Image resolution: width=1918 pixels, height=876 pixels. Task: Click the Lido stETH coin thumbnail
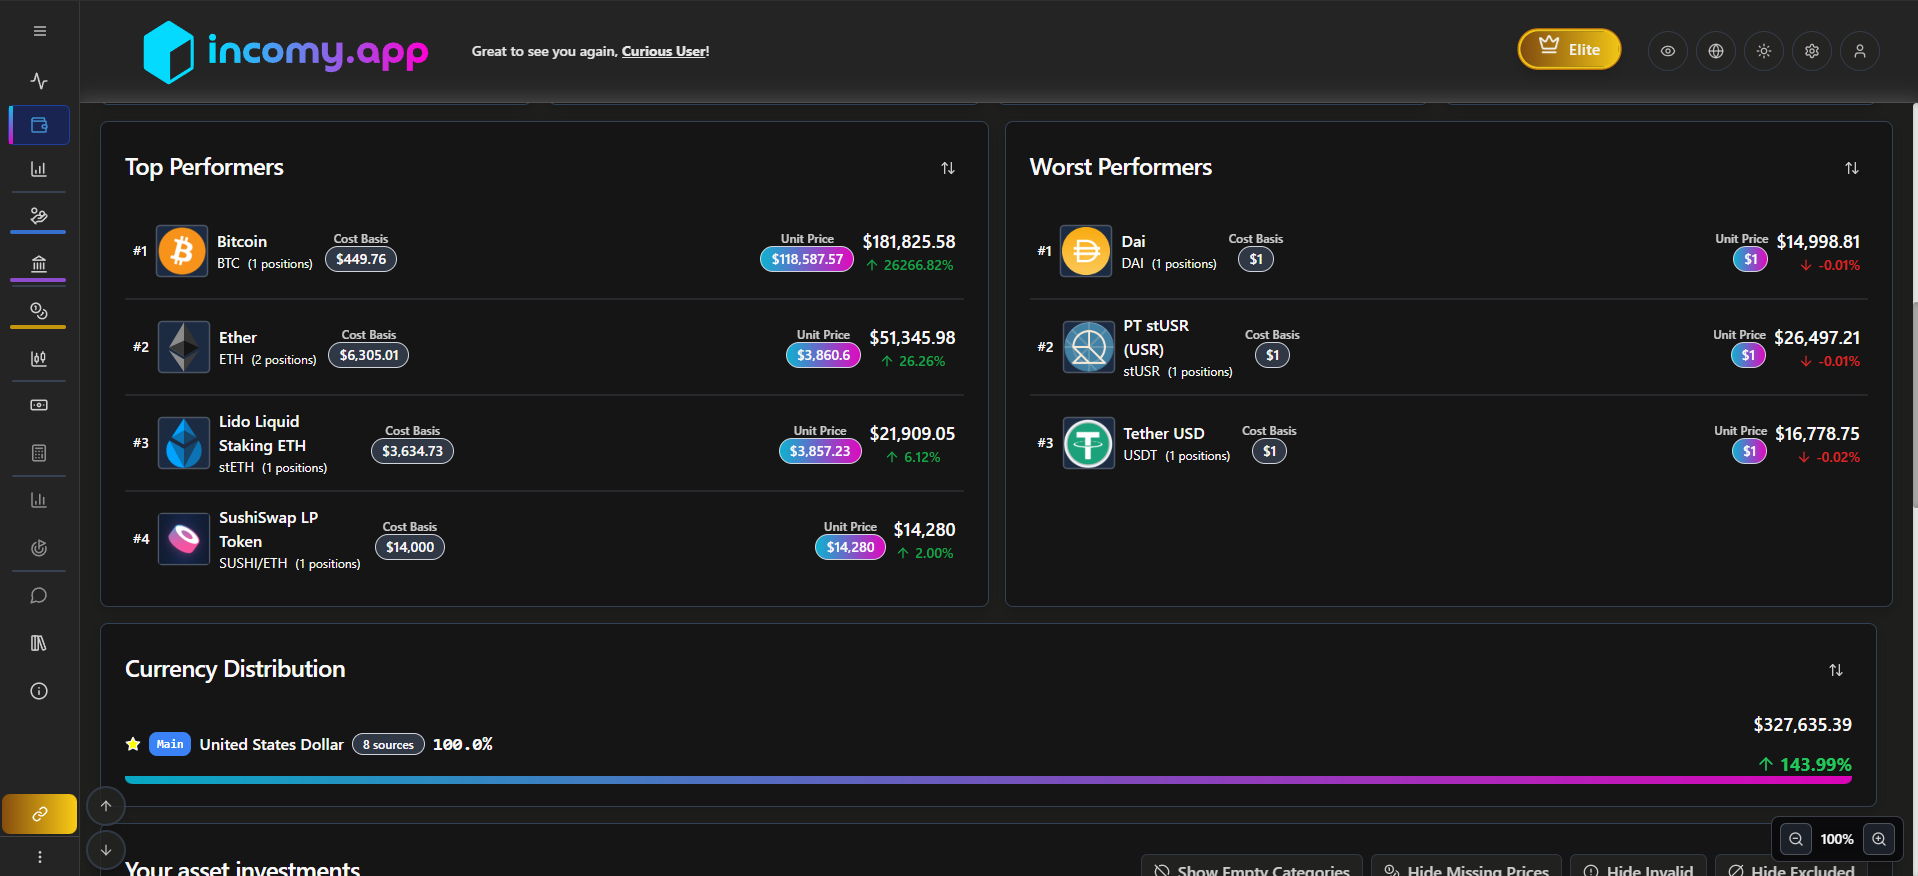click(183, 443)
